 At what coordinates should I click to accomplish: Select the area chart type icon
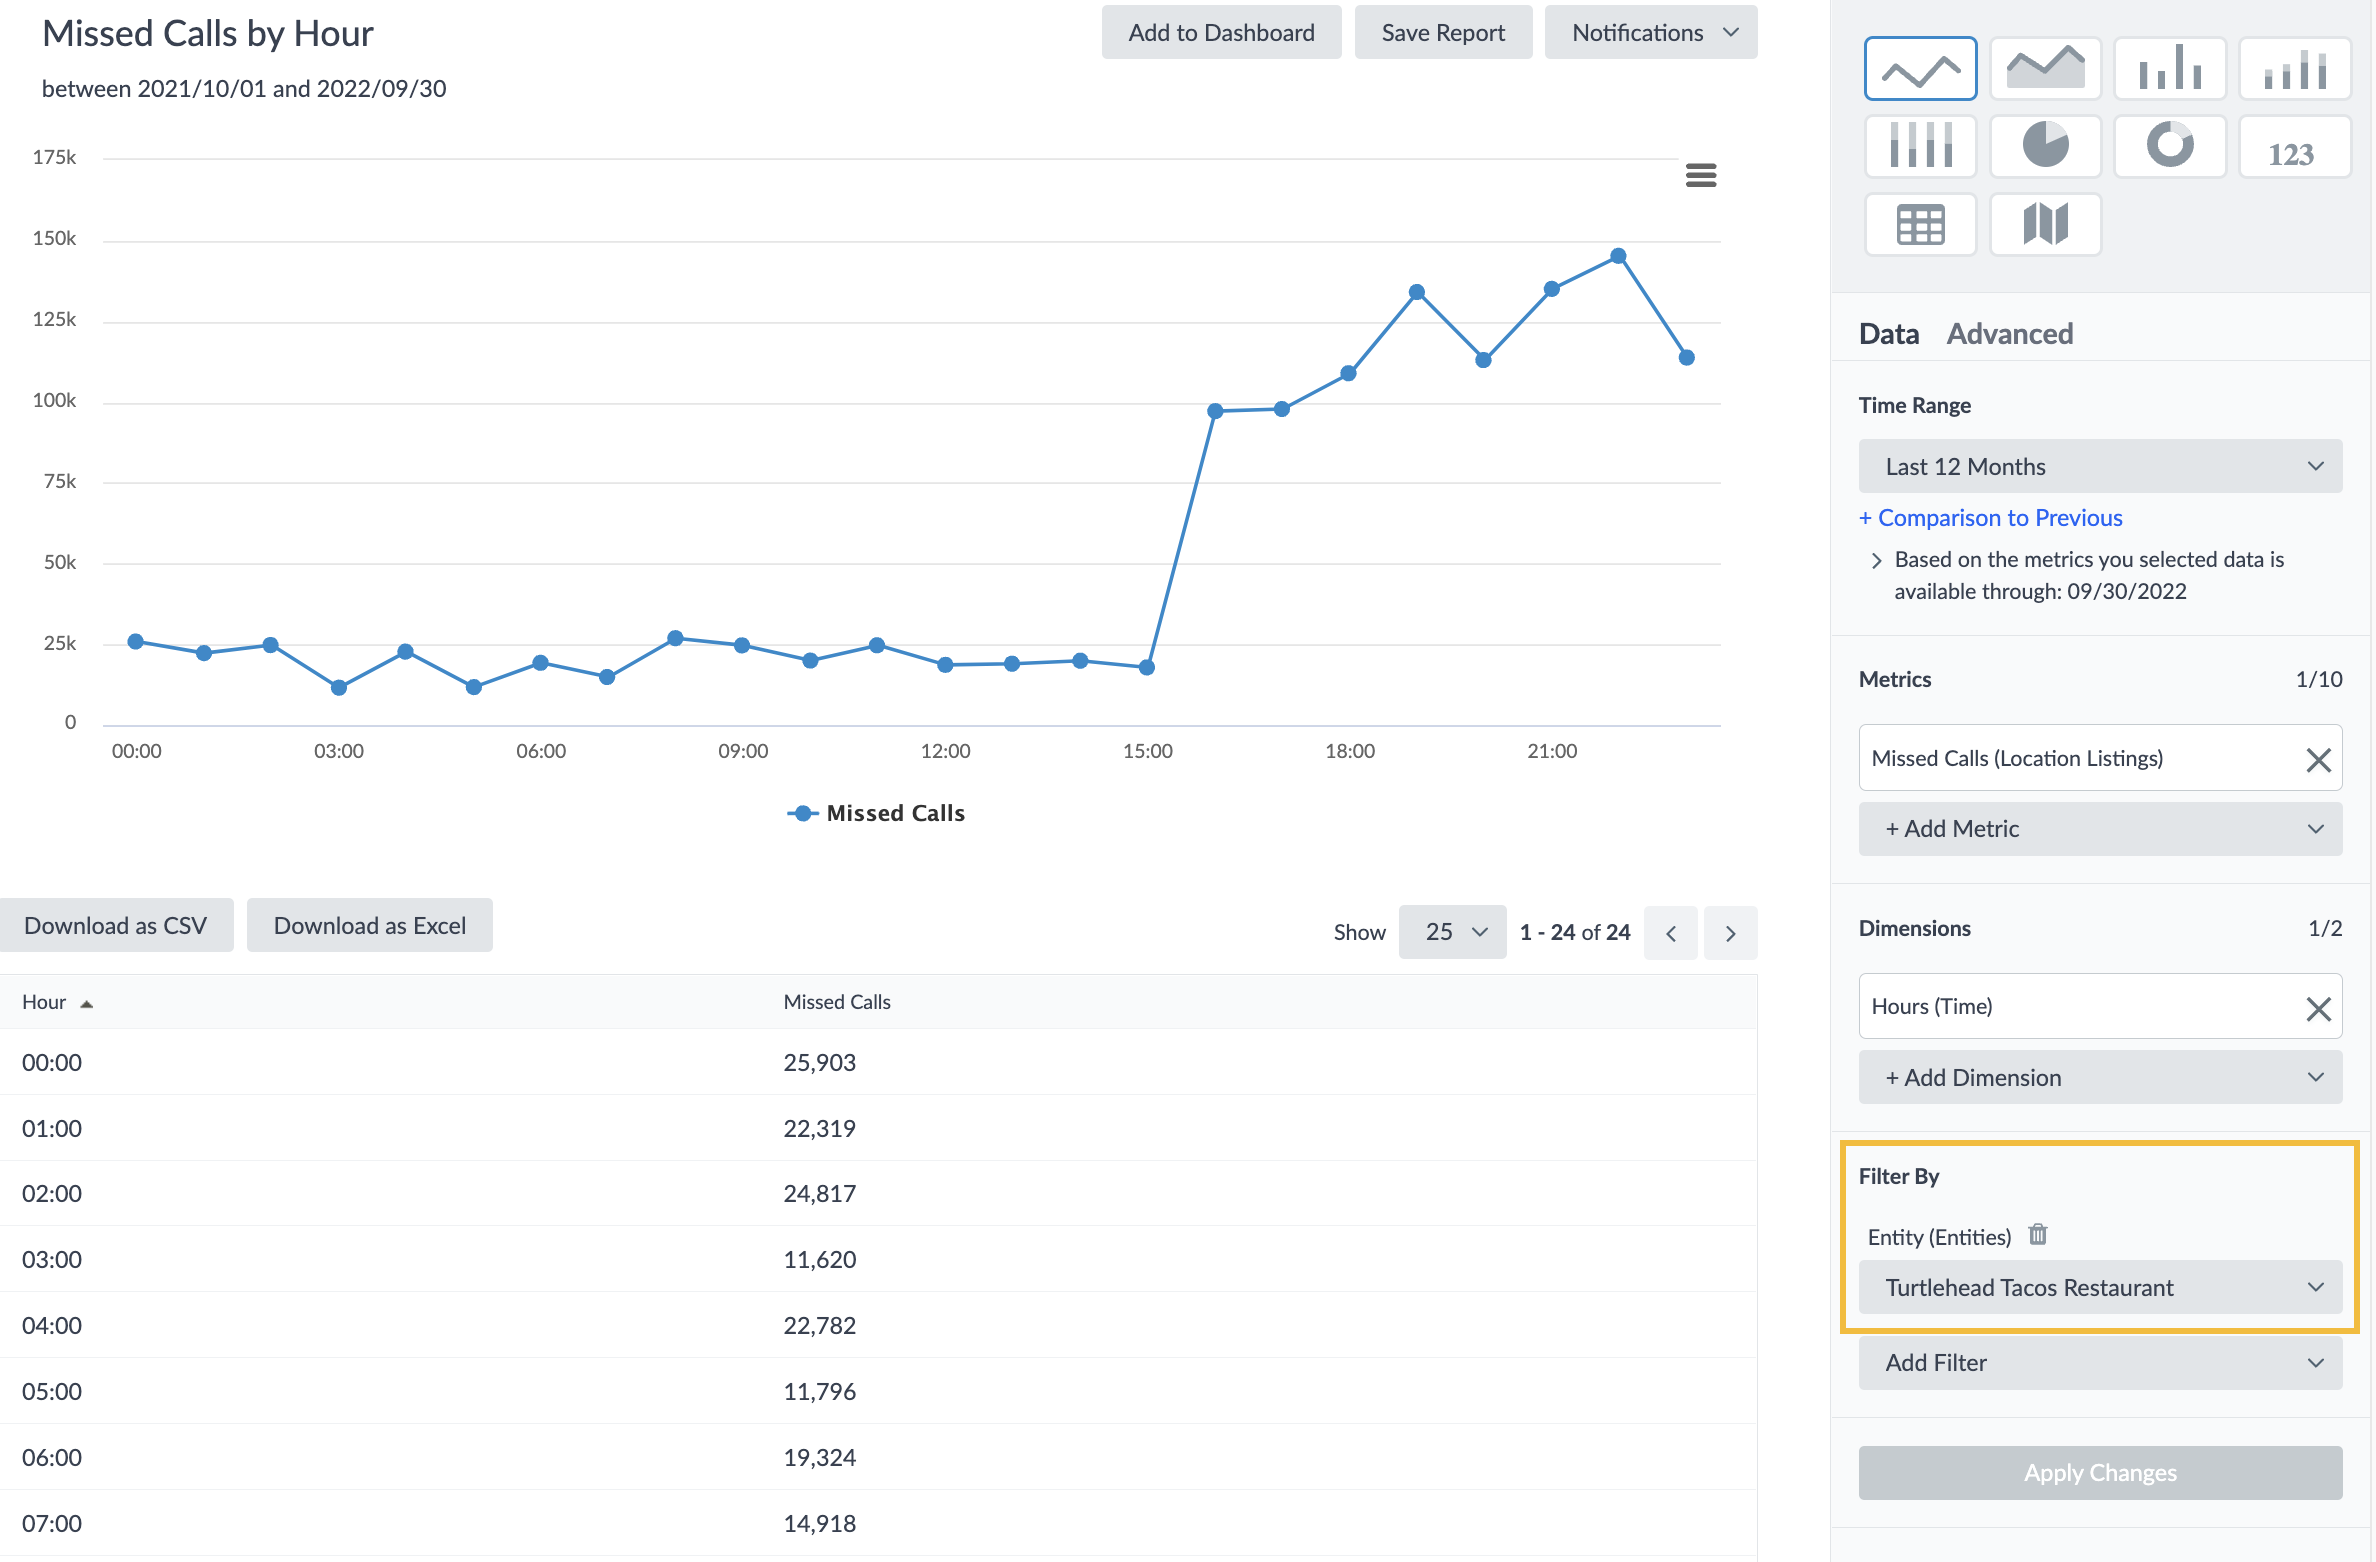click(x=2045, y=69)
